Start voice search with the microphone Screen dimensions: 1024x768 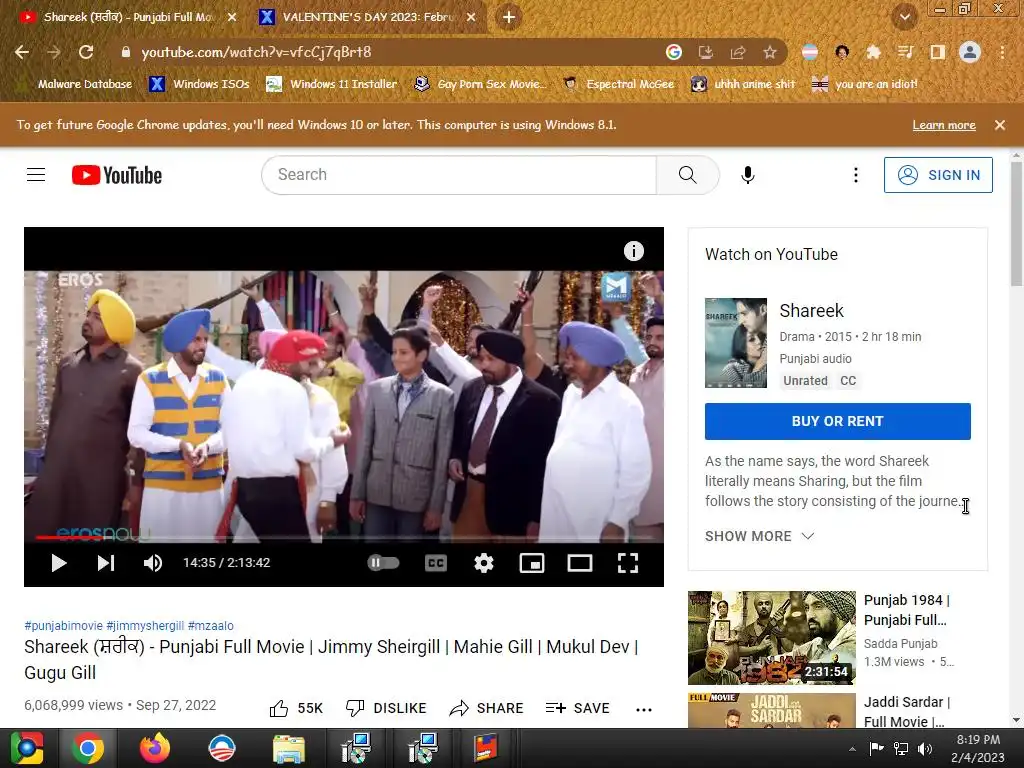[748, 175]
